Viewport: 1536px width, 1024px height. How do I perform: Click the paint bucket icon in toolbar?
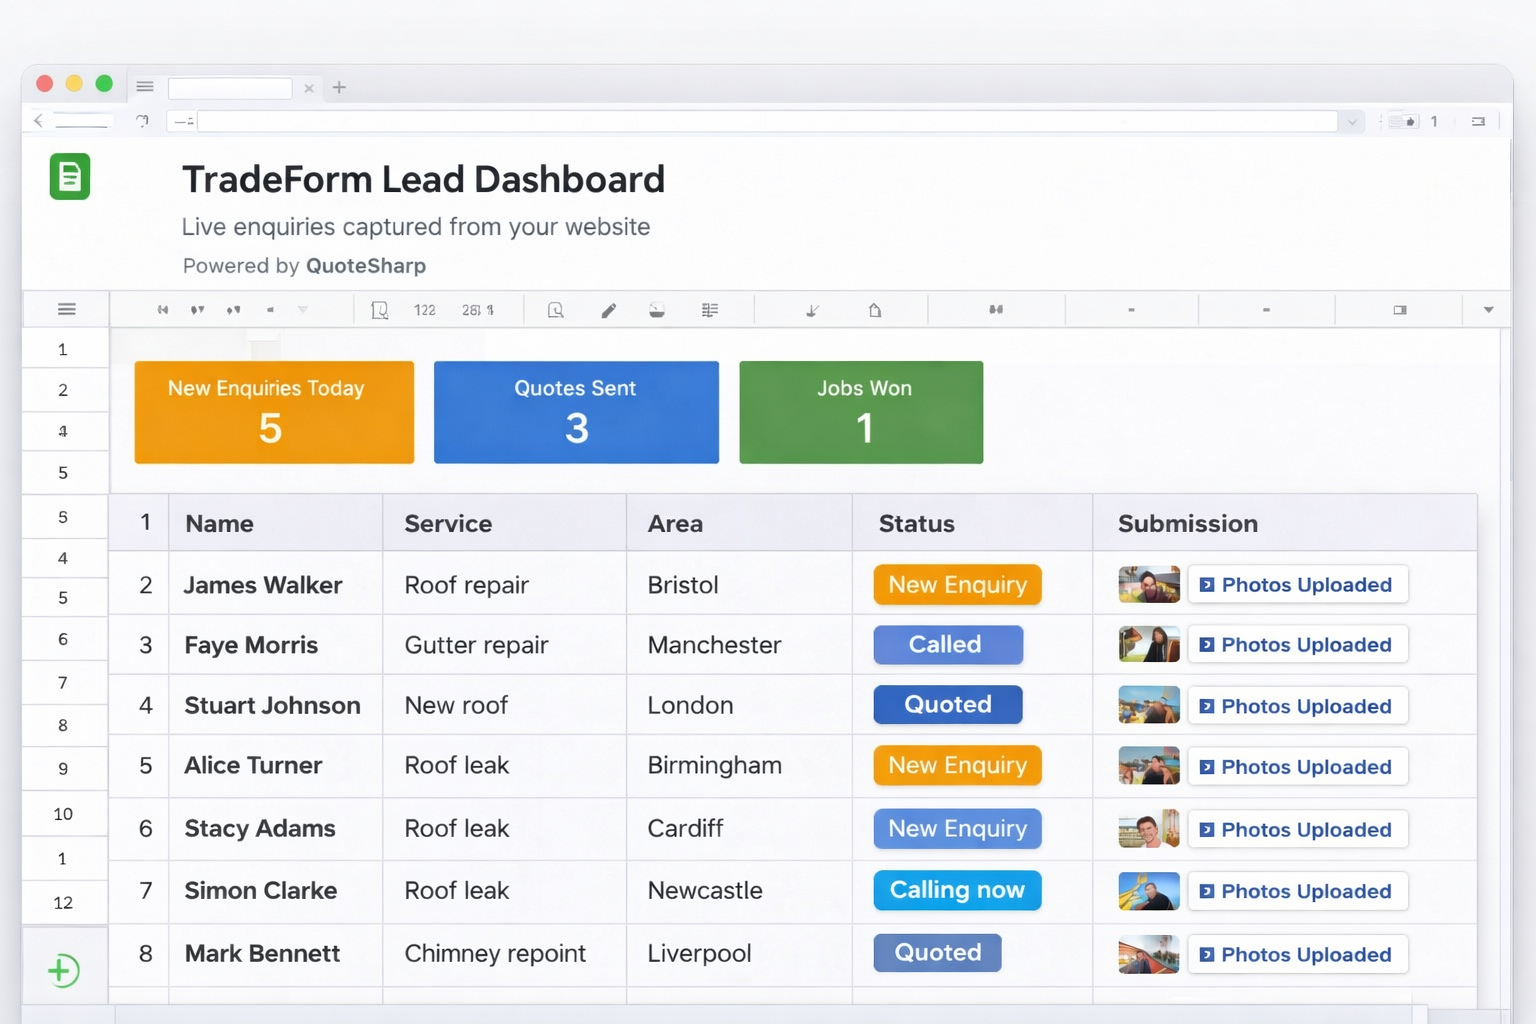(x=656, y=310)
